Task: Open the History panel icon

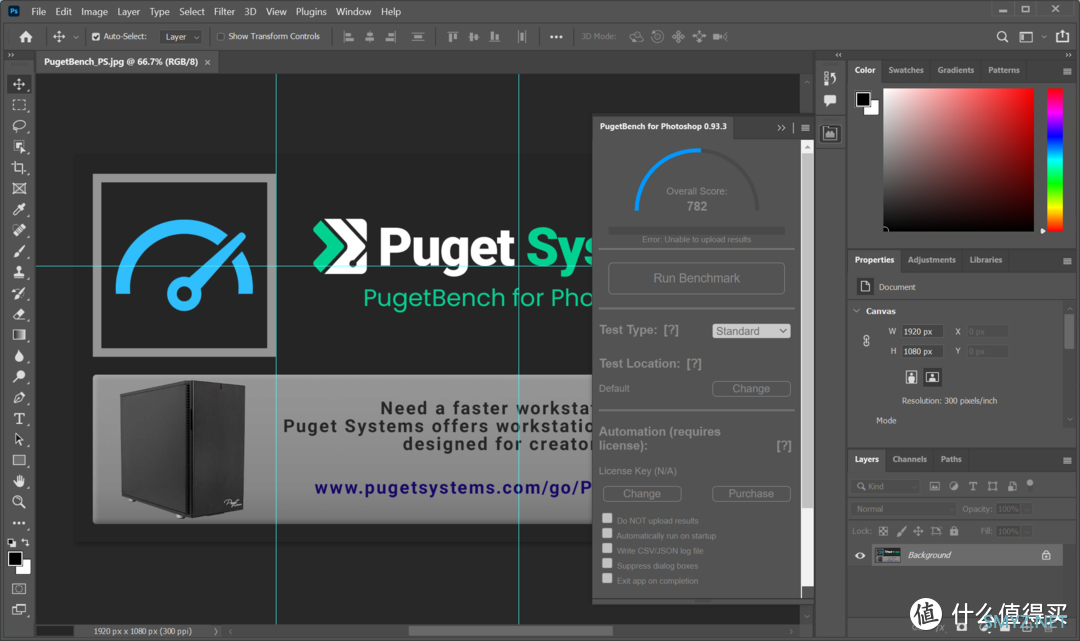Action: tap(830, 78)
